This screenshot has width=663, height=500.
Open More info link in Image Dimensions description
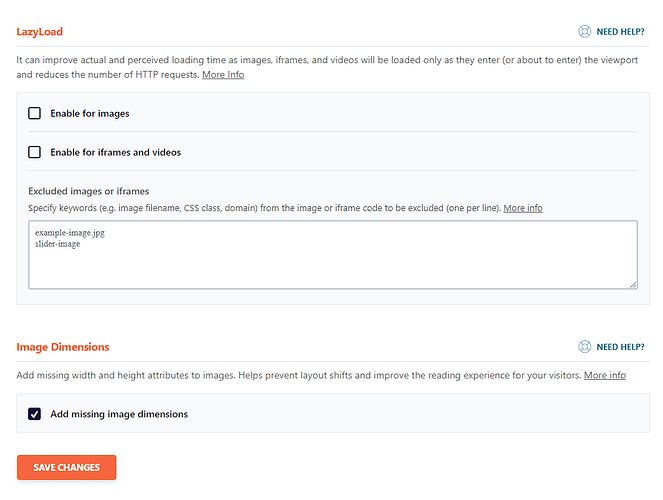click(x=605, y=375)
